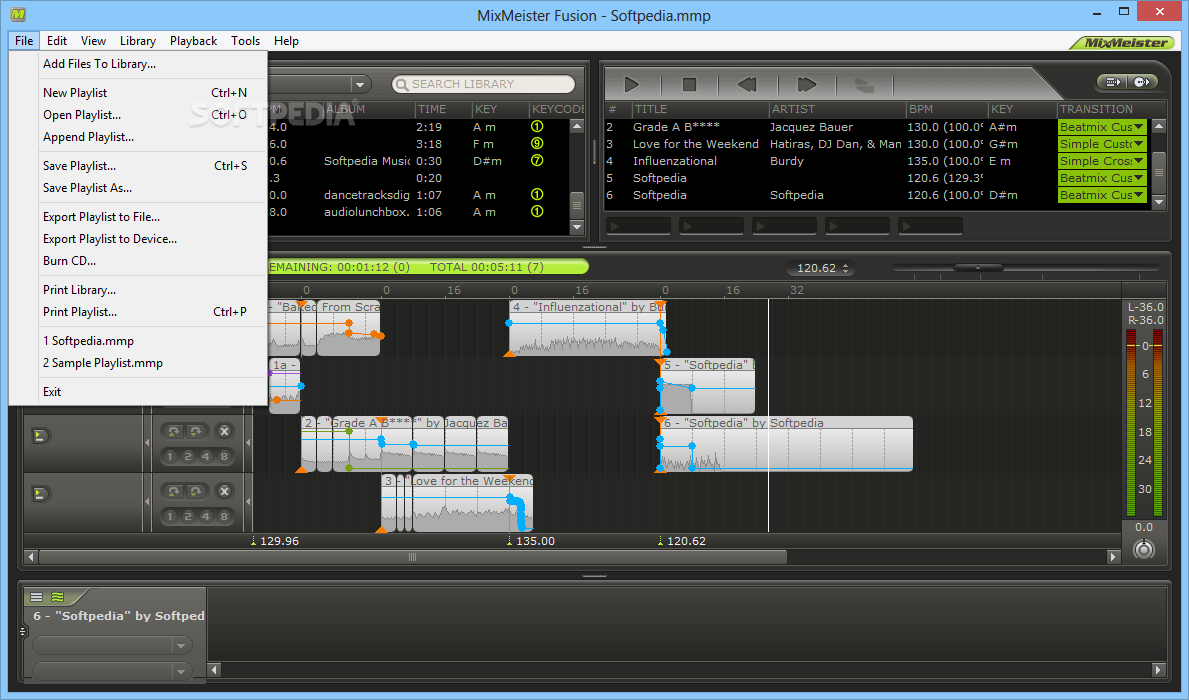This screenshot has width=1189, height=700.
Task: Select Burn CD from the File menu
Action: tap(69, 261)
